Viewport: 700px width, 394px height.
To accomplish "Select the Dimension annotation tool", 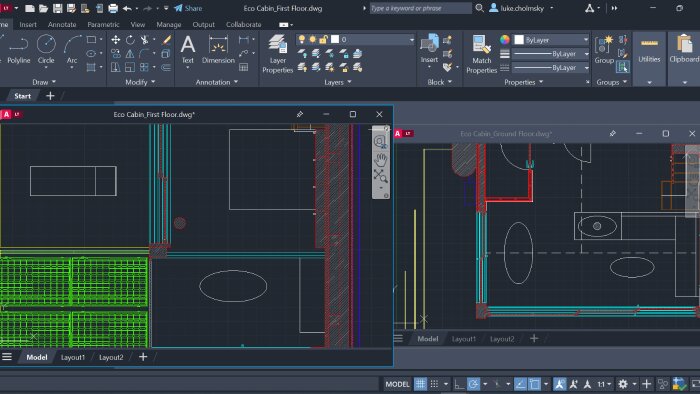I will coord(218,50).
